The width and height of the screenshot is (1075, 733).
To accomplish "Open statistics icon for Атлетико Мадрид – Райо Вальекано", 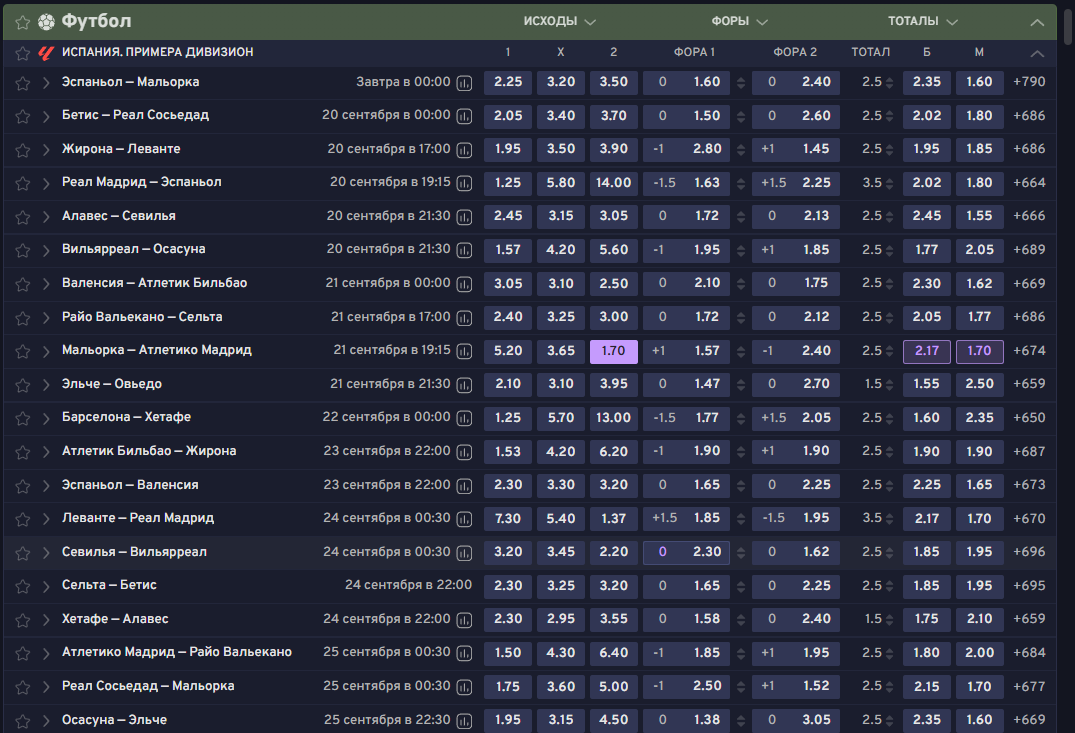I will coord(464,653).
